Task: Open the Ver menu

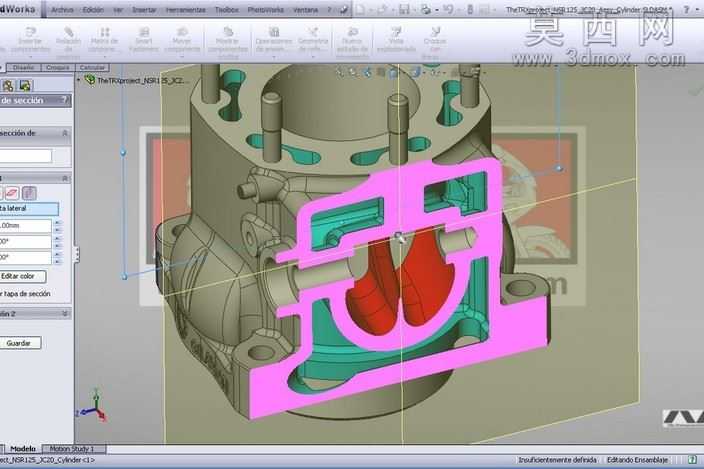Action: click(118, 9)
